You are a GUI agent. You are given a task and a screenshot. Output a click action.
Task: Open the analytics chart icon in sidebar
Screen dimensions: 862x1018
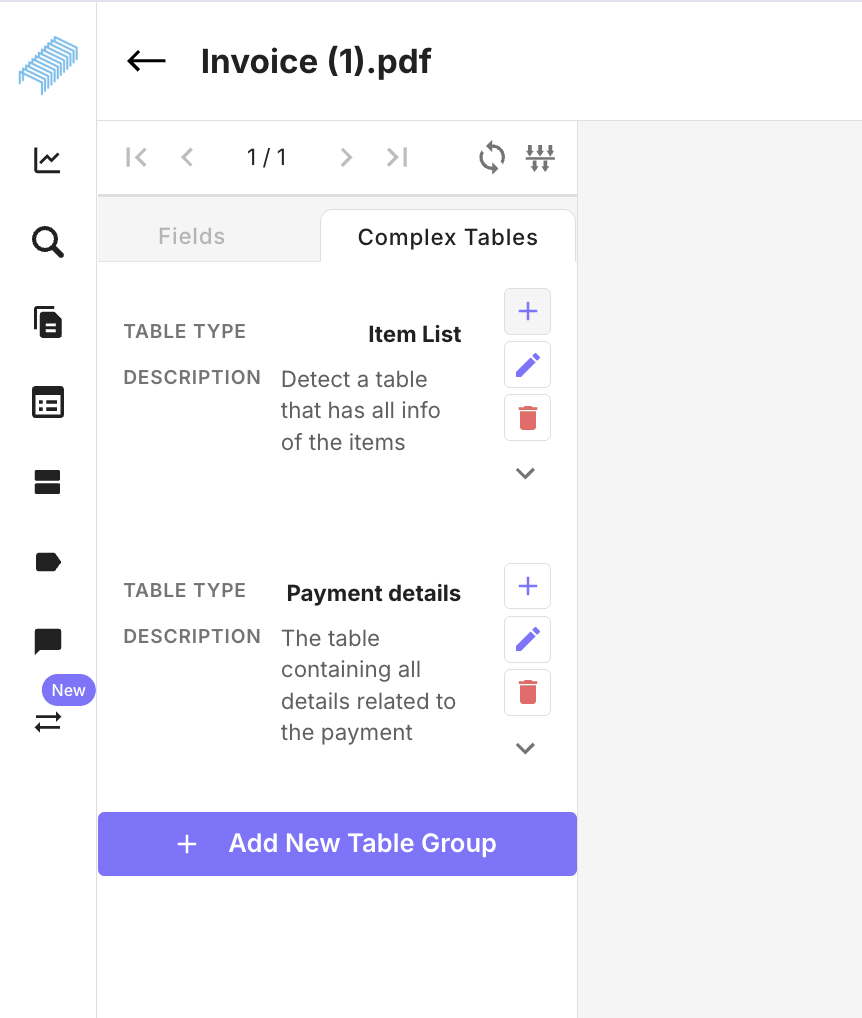click(x=47, y=160)
